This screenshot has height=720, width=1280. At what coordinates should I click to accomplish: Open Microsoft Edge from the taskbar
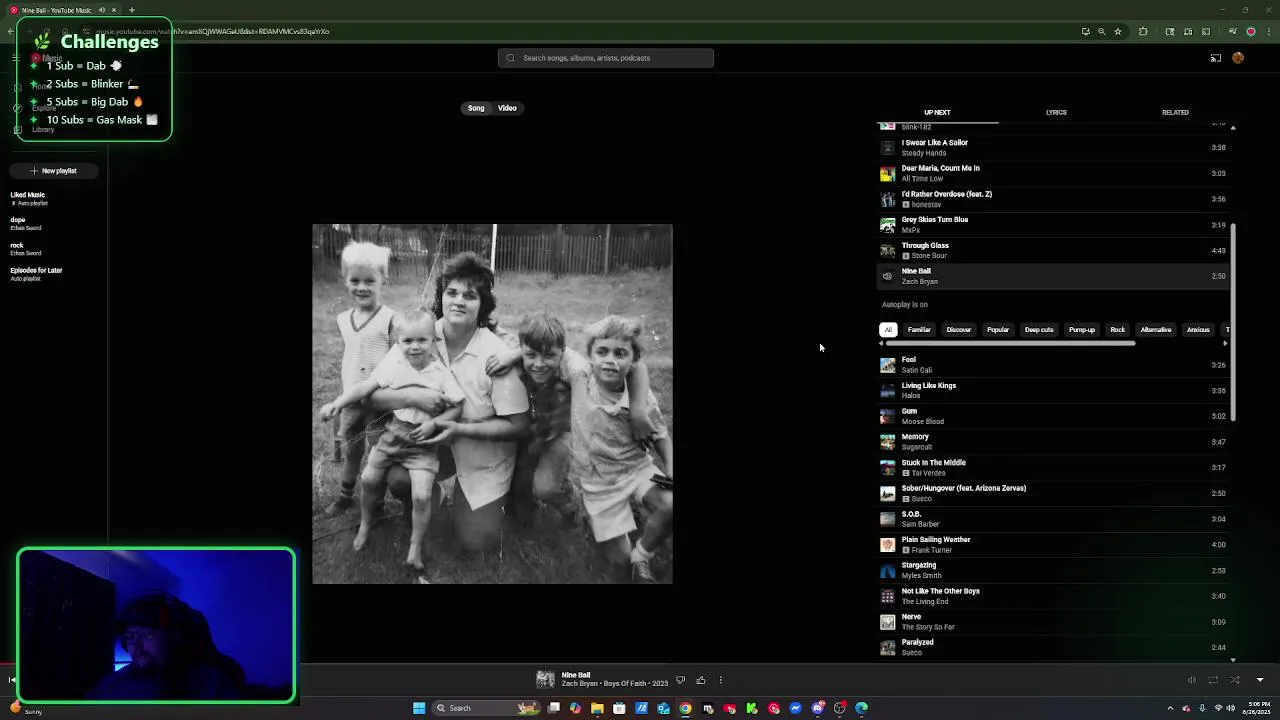[861, 708]
